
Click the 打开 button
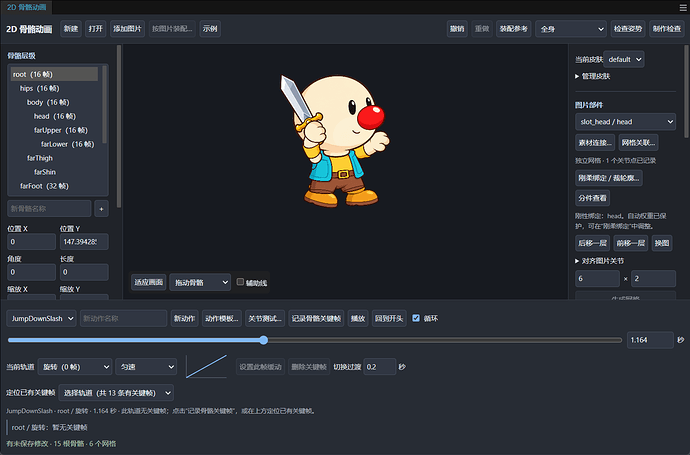pyautogui.click(x=95, y=29)
